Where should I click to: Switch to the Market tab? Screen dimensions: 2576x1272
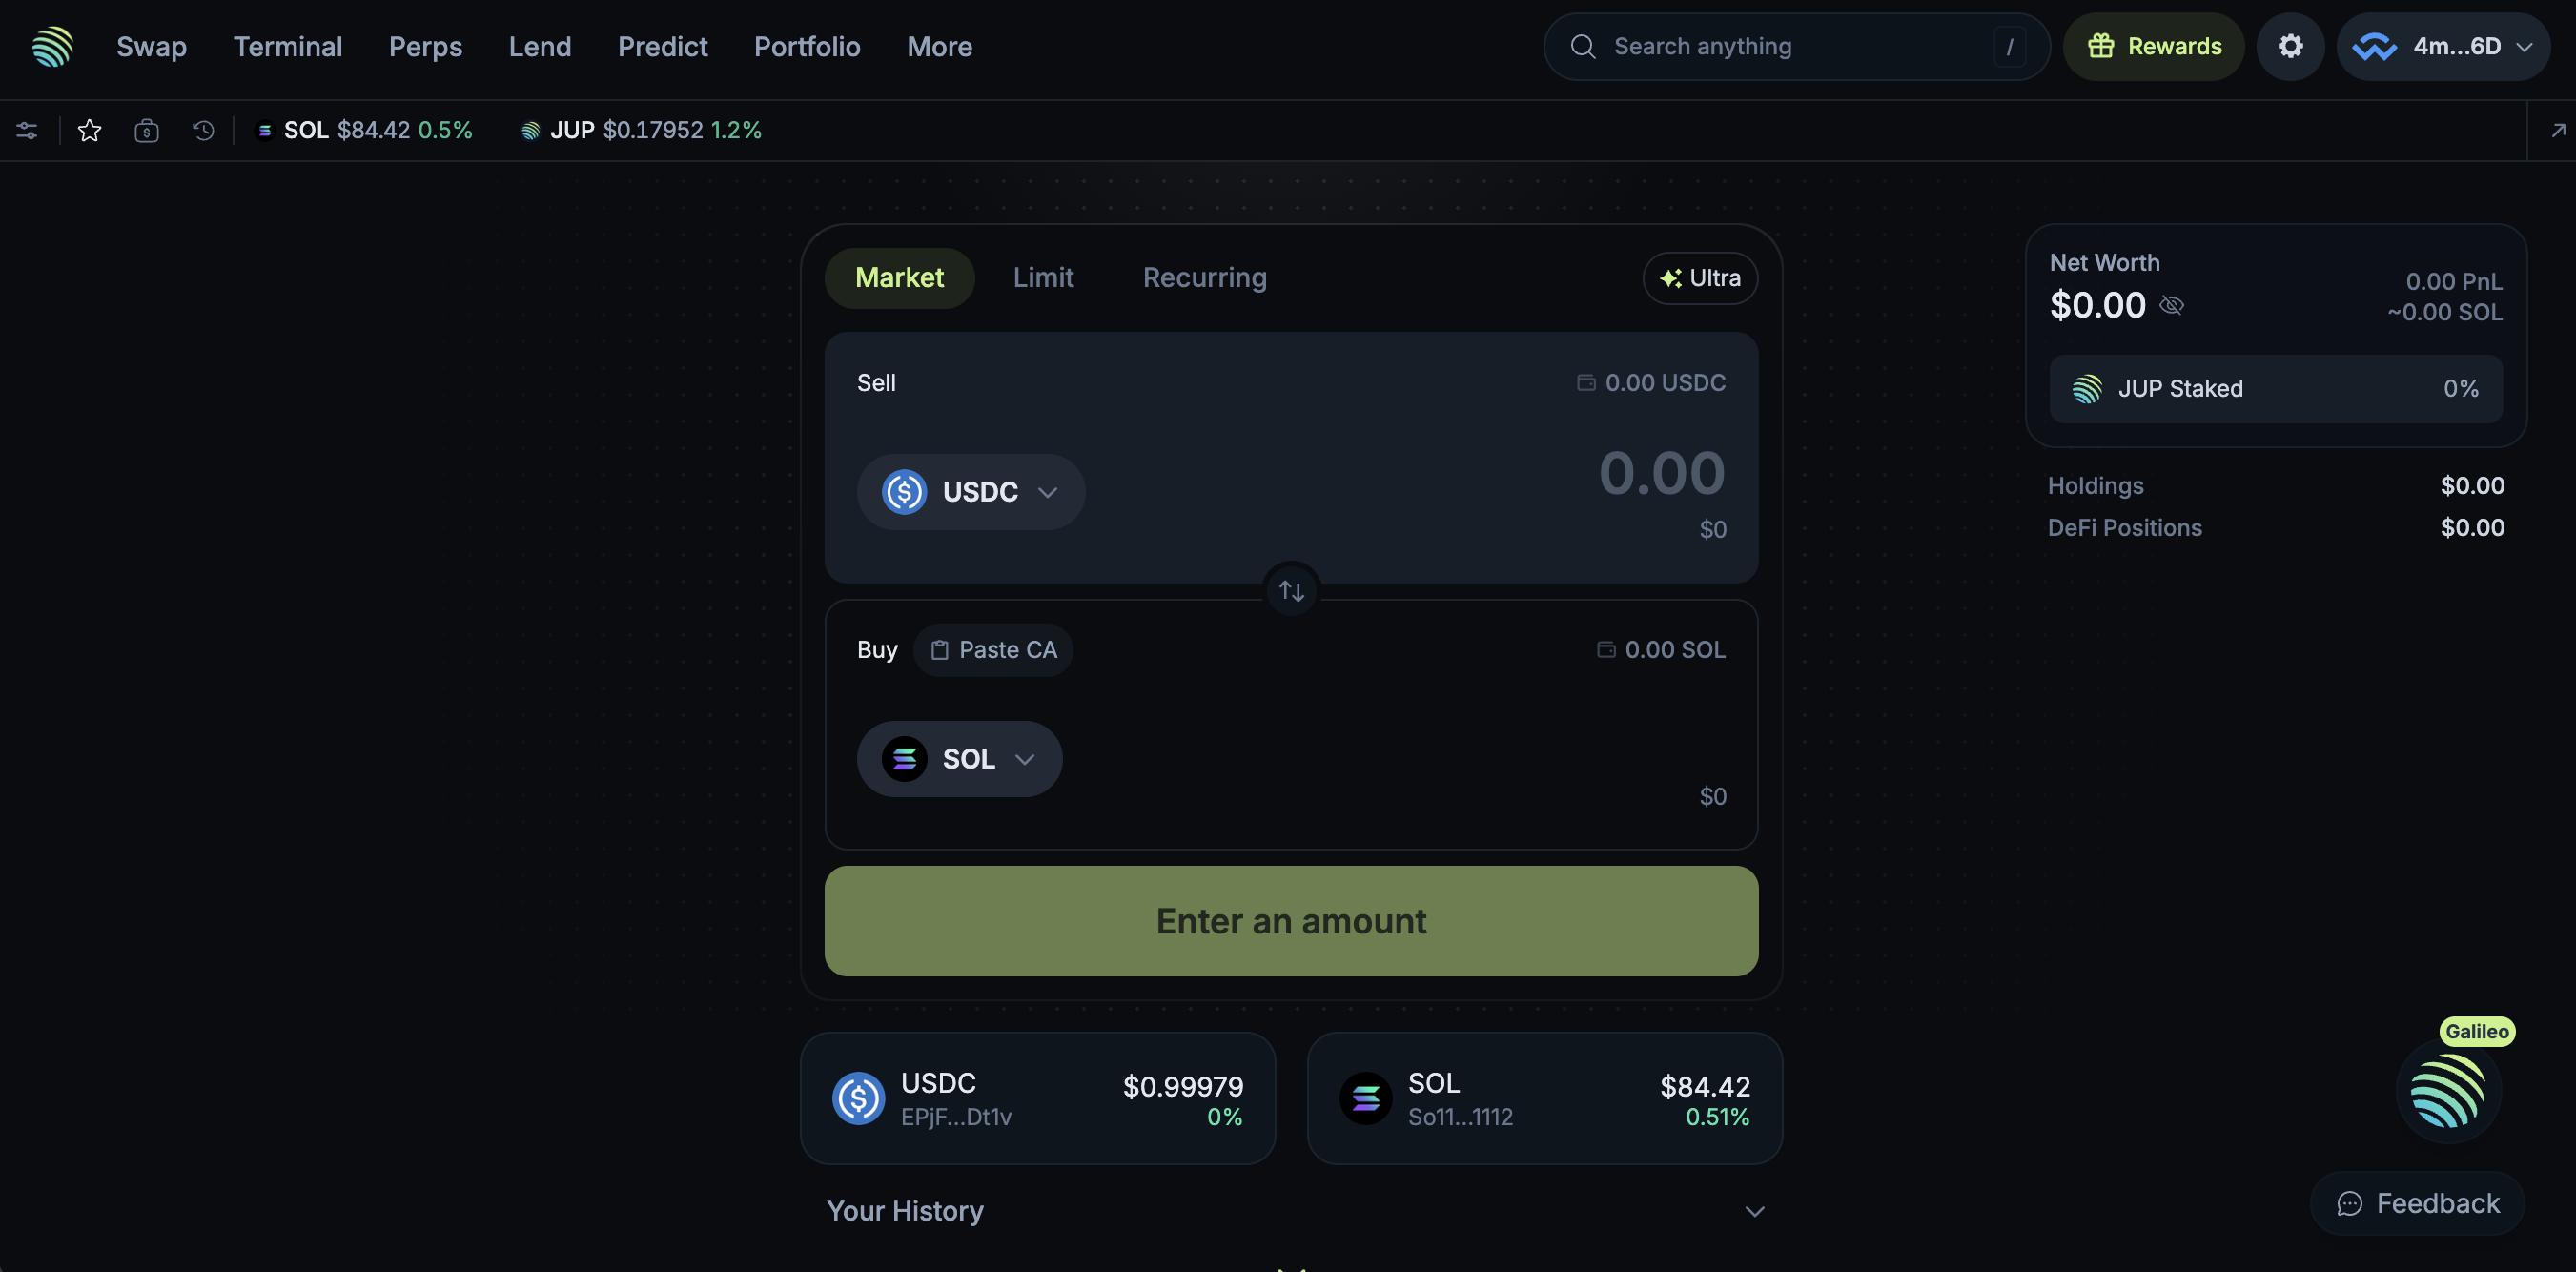[899, 278]
